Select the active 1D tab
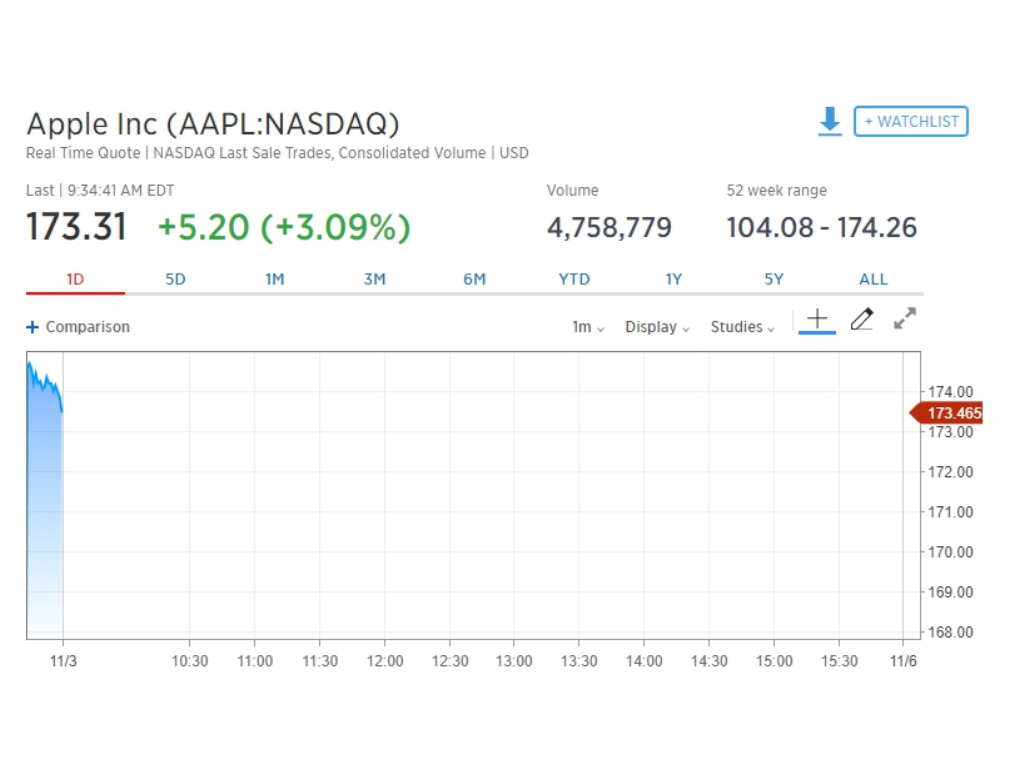 (75, 280)
